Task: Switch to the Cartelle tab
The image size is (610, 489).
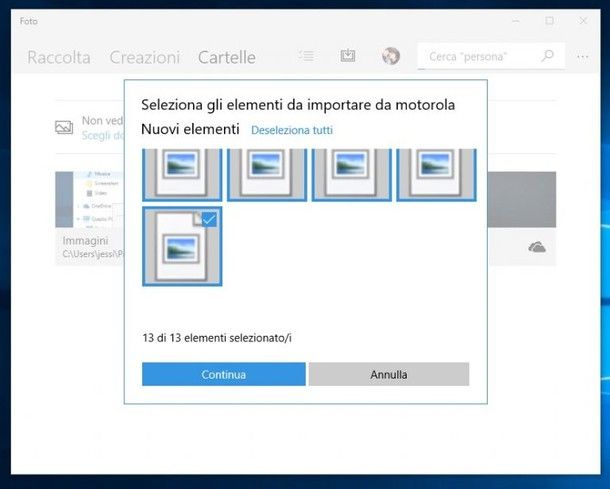Action: pyautogui.click(x=227, y=58)
